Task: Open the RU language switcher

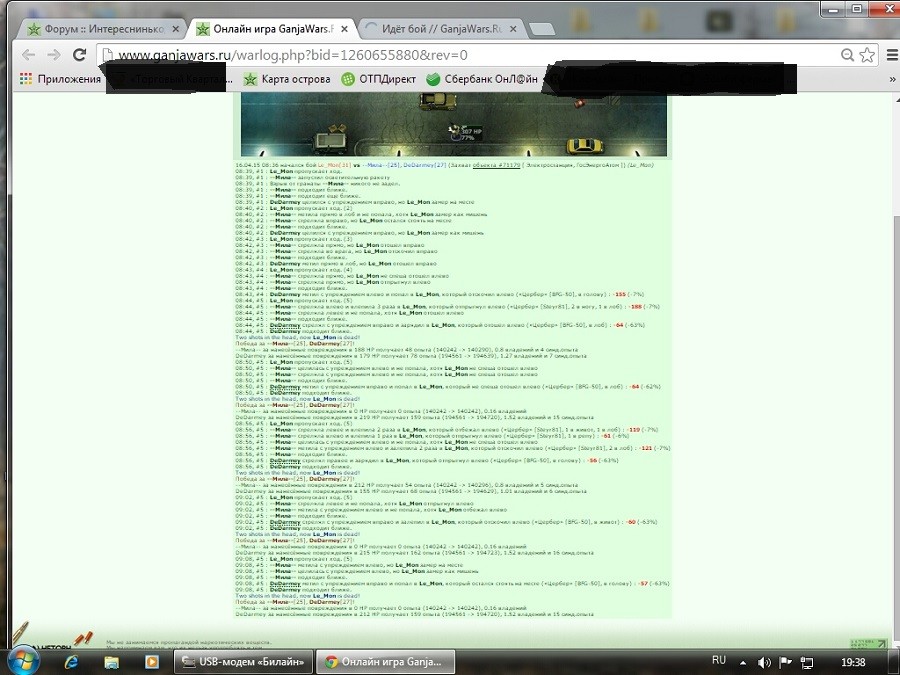Action: 719,661
